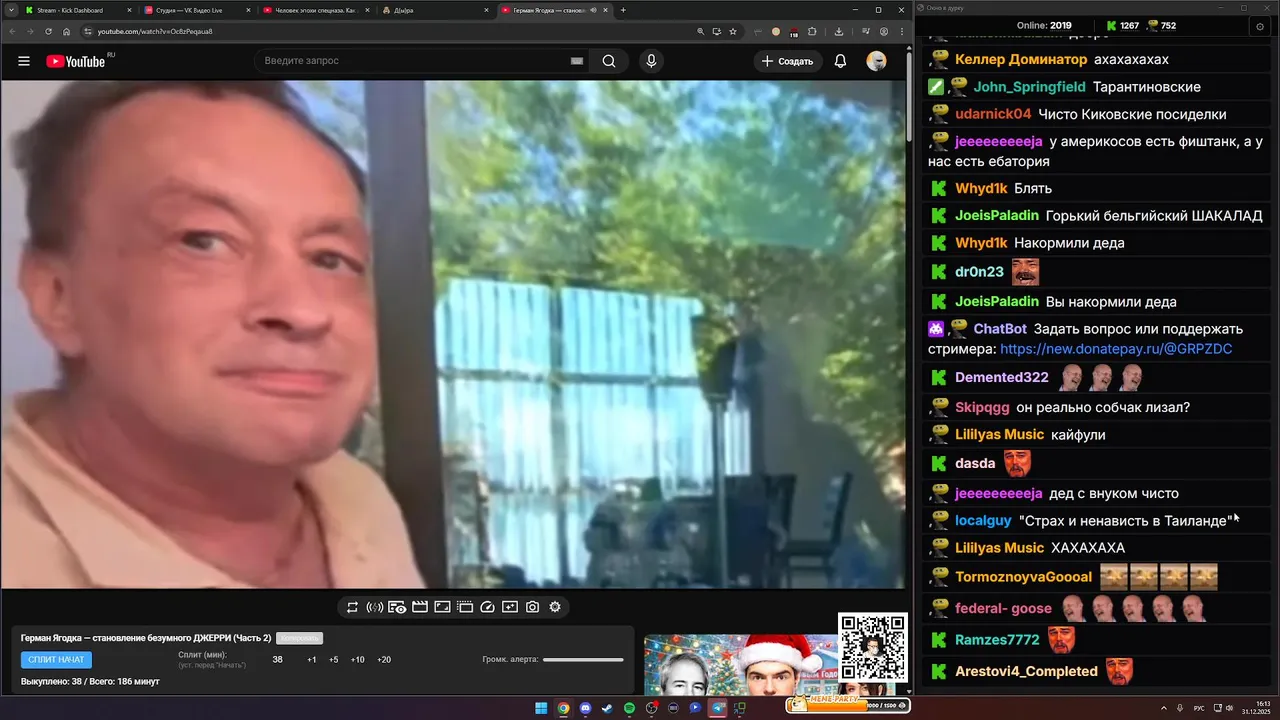Image resolution: width=1280 pixels, height=720 pixels.
Task: Click the picture-in-picture icon in player toolbar
Action: coord(442,607)
